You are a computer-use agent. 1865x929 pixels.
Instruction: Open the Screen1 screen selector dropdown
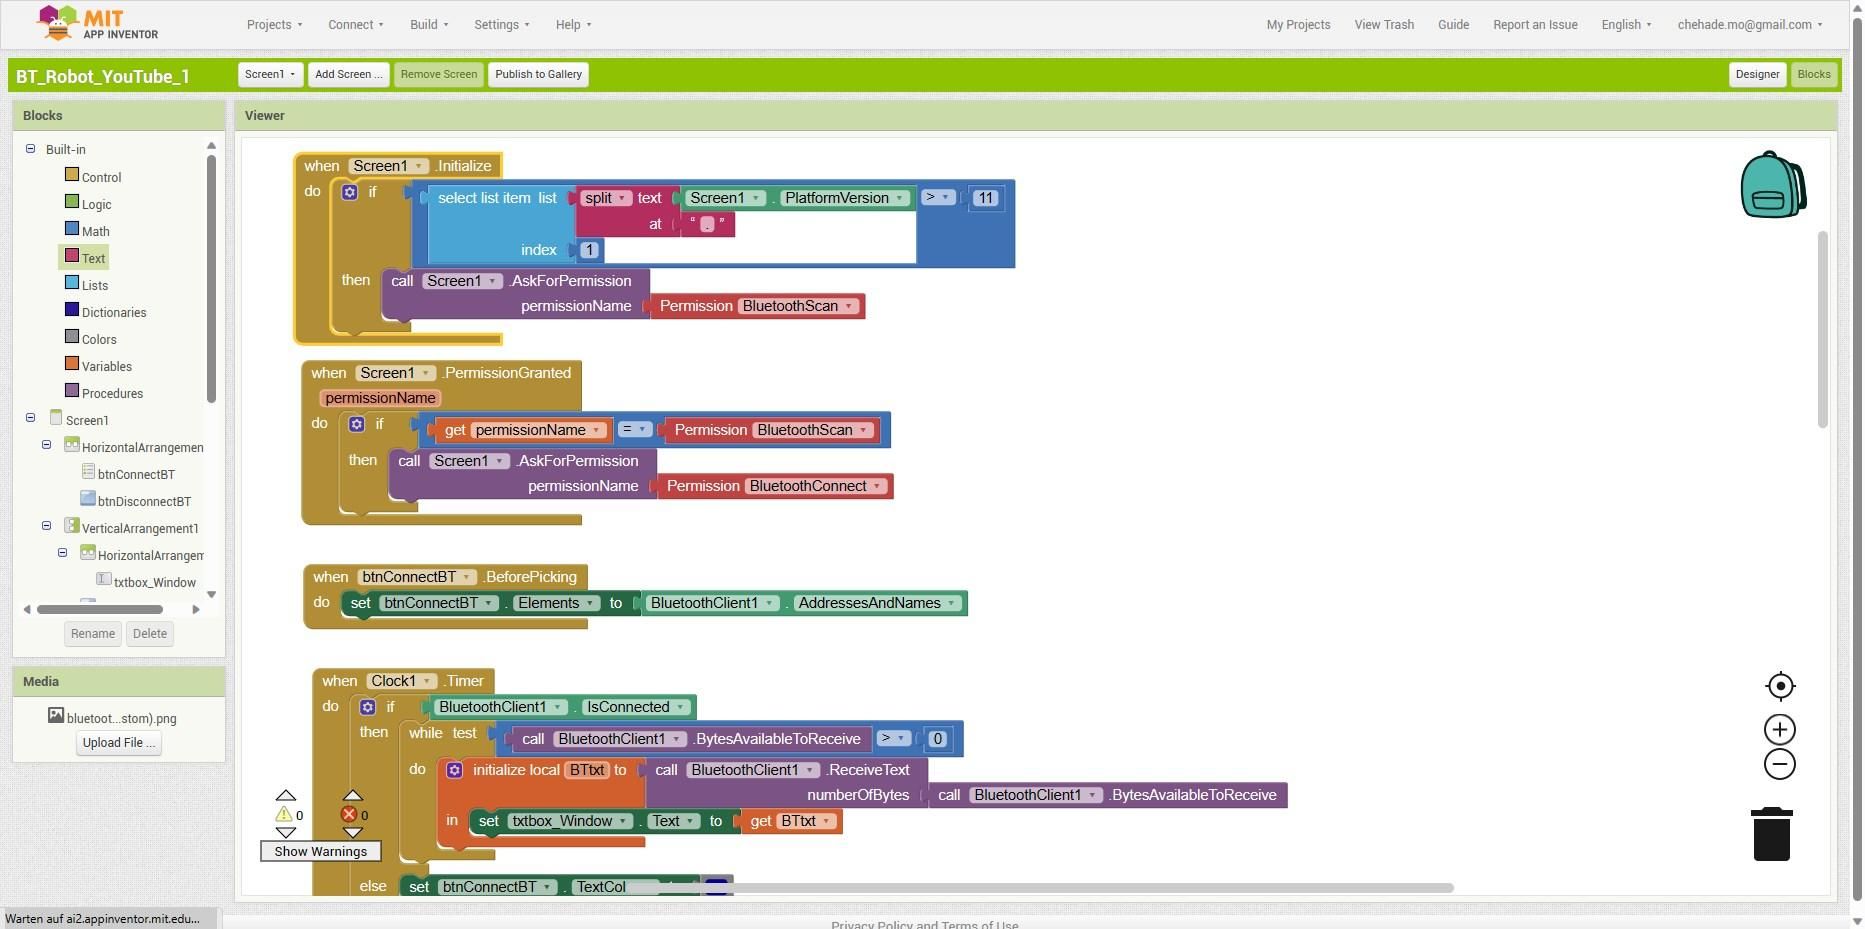(x=269, y=74)
